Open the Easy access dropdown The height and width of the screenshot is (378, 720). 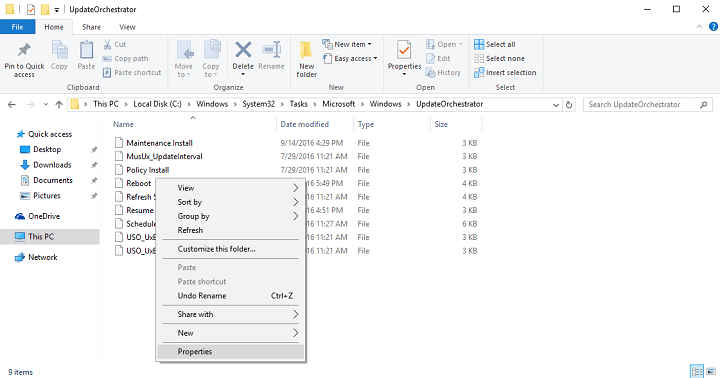350,58
